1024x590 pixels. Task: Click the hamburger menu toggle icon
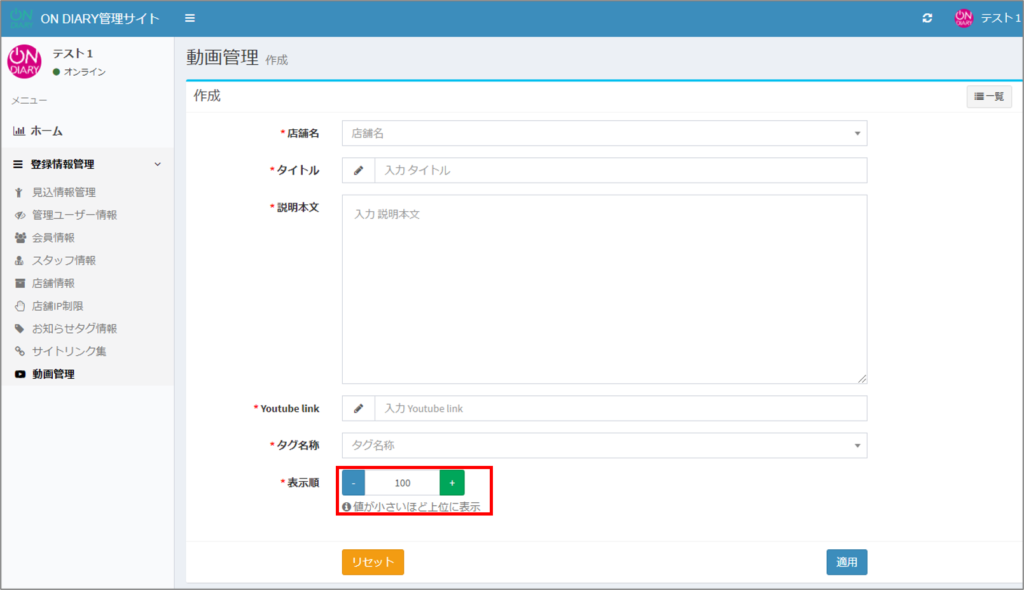click(190, 18)
